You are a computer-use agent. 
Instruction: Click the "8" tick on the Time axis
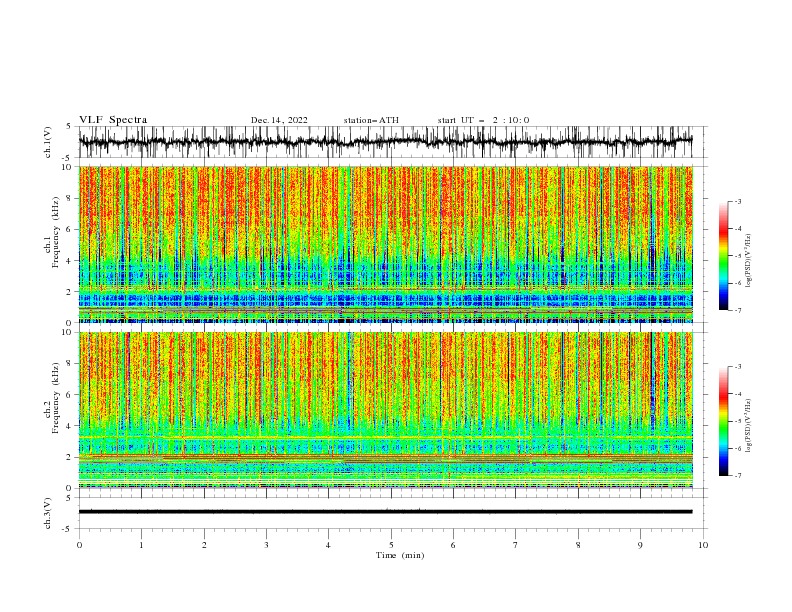pyautogui.click(x=578, y=545)
